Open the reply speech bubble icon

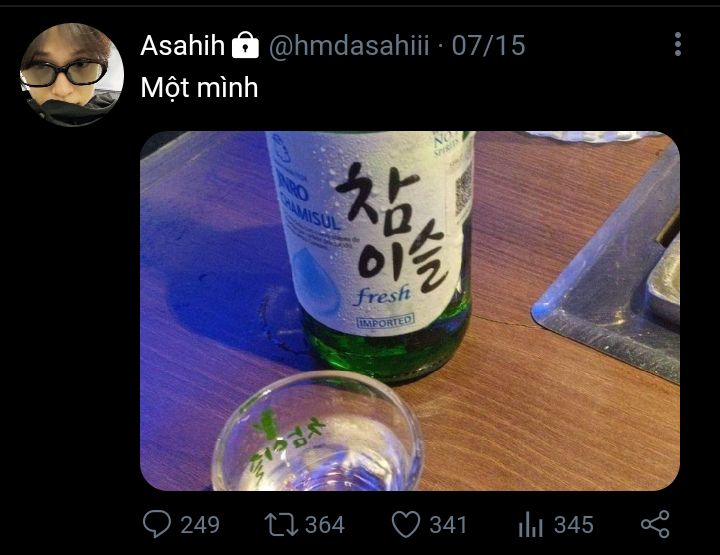[x=157, y=524]
